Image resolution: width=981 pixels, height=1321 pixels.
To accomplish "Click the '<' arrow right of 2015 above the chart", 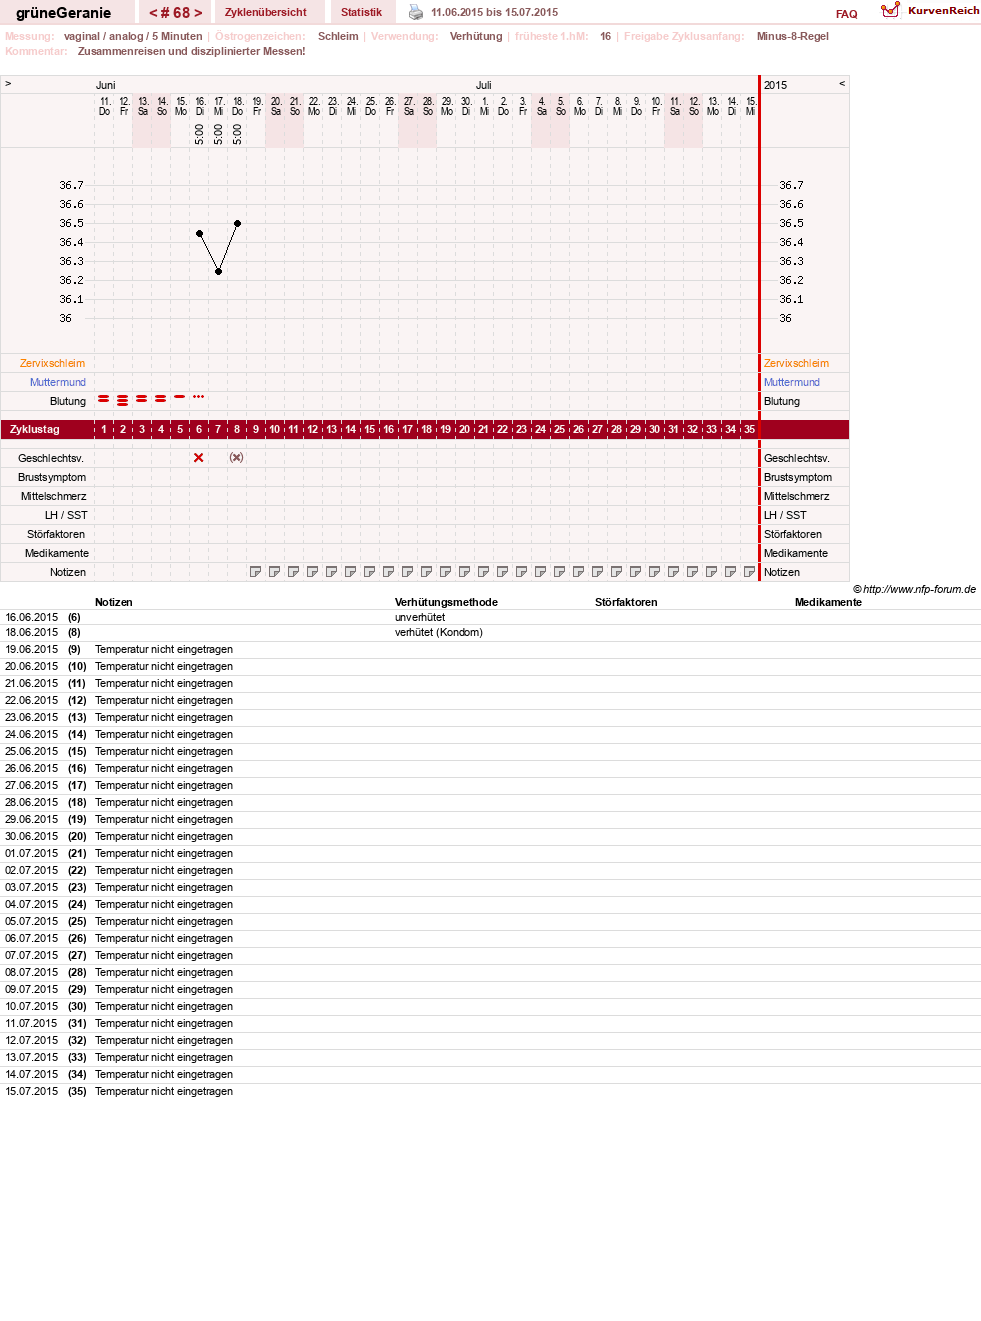I will coord(842,84).
